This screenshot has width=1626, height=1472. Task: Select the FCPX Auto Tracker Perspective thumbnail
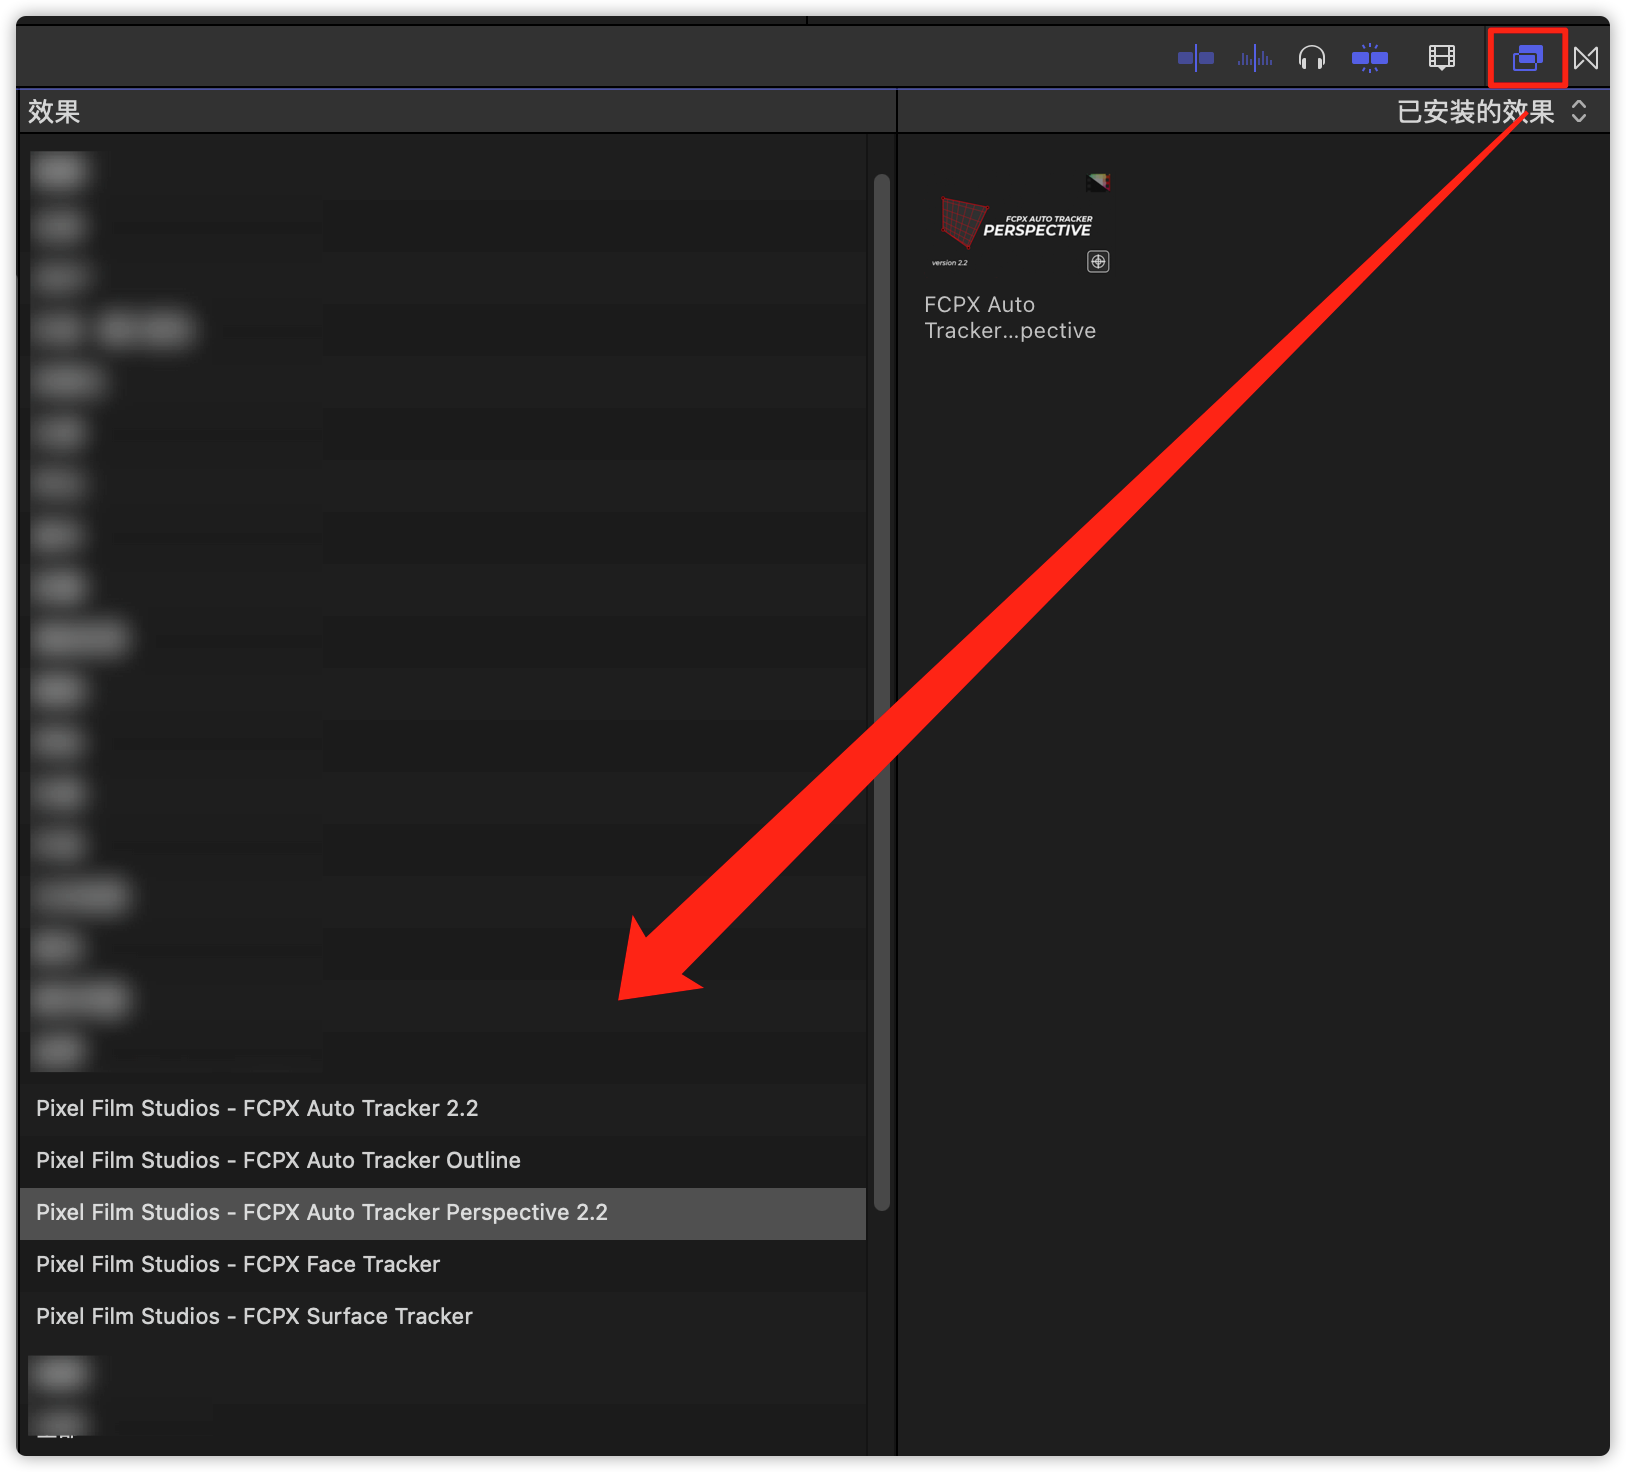pos(1017,225)
